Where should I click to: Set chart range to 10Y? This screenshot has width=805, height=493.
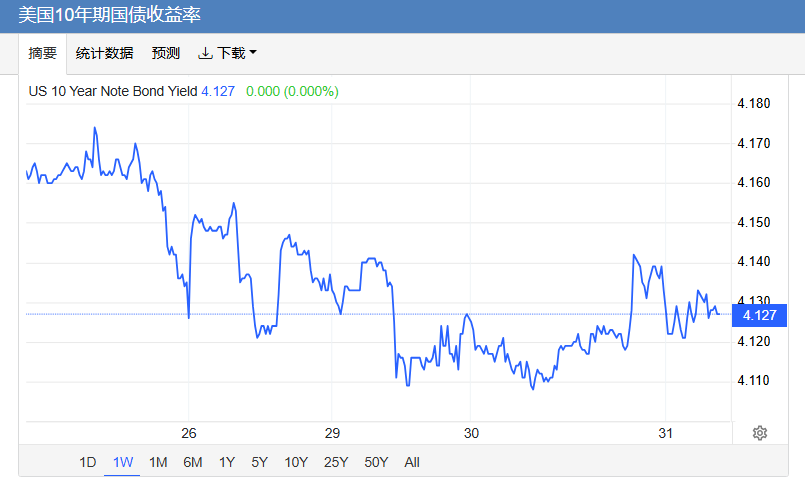[296, 462]
